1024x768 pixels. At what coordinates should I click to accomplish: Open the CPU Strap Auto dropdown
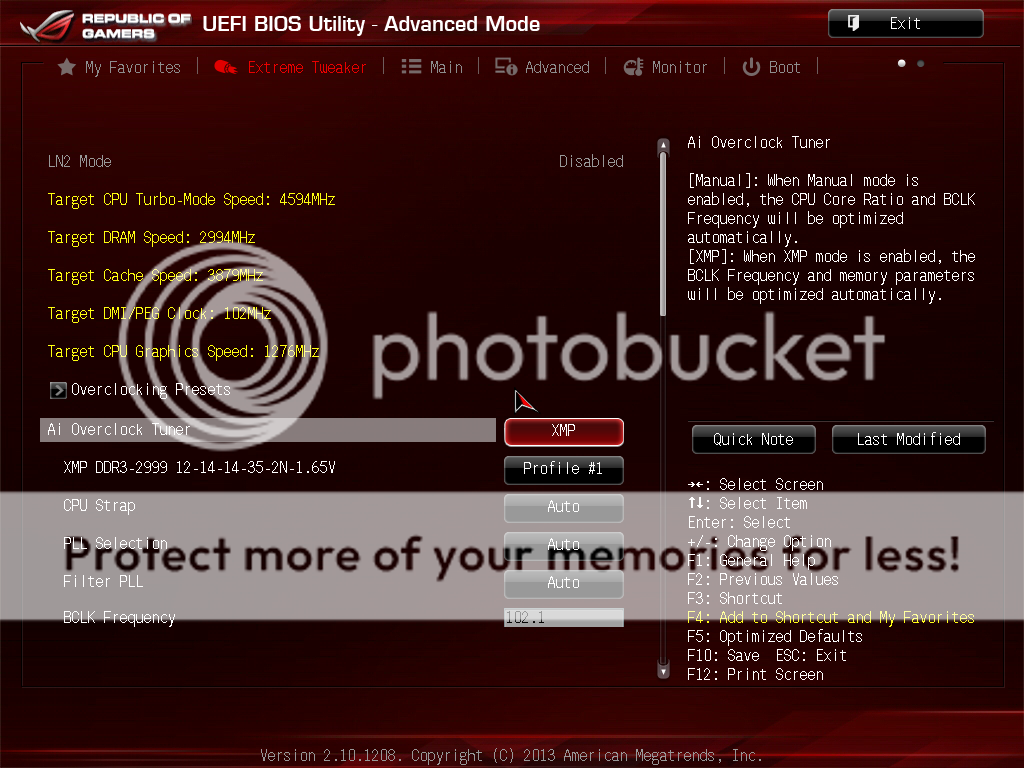coord(563,507)
